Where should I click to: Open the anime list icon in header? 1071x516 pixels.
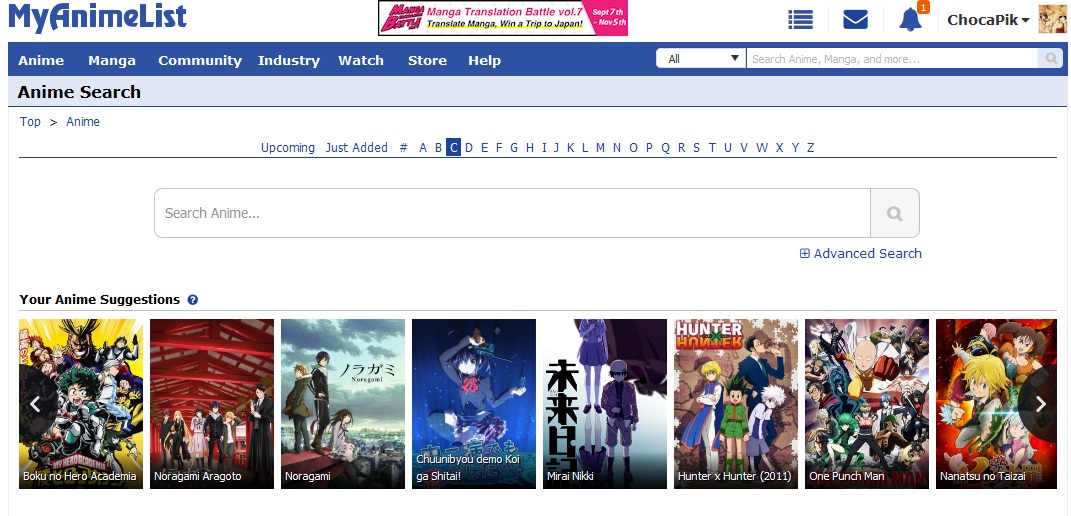800,19
